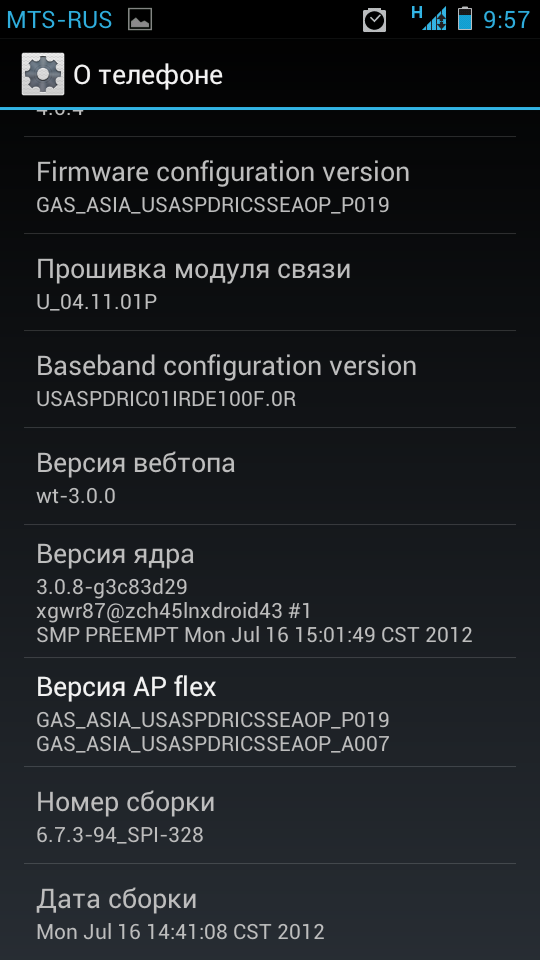Select the Версия AP flex item
The height and width of the screenshot is (960, 540).
click(270, 712)
